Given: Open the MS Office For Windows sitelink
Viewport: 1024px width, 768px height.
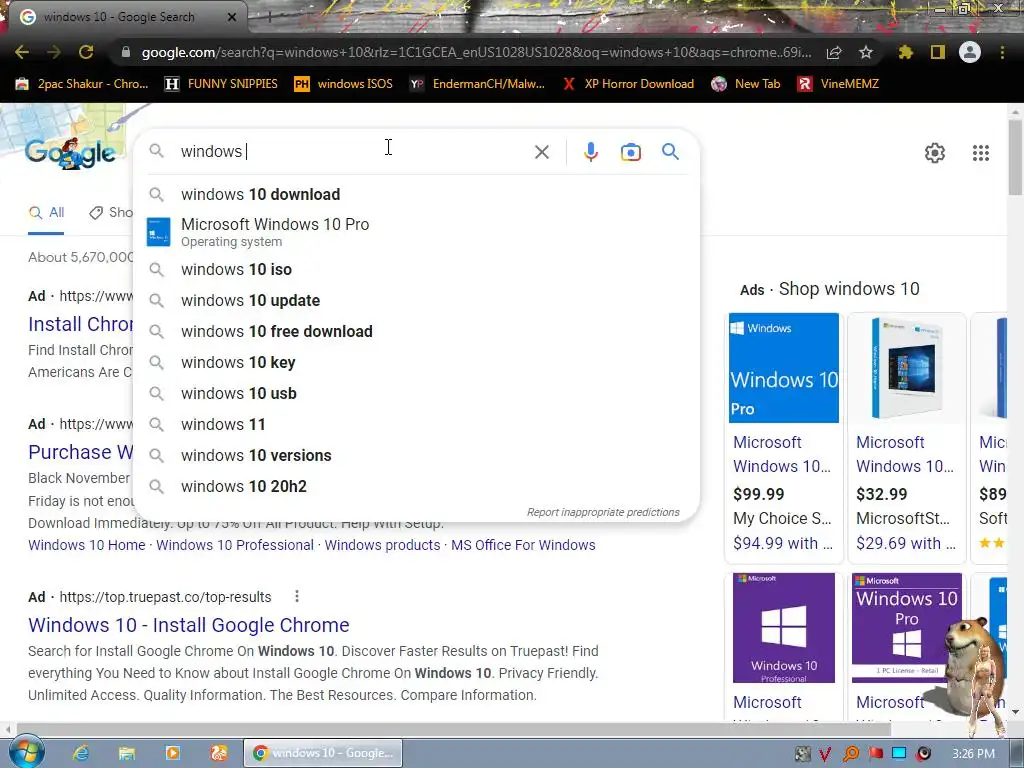Looking at the screenshot, I should (523, 545).
